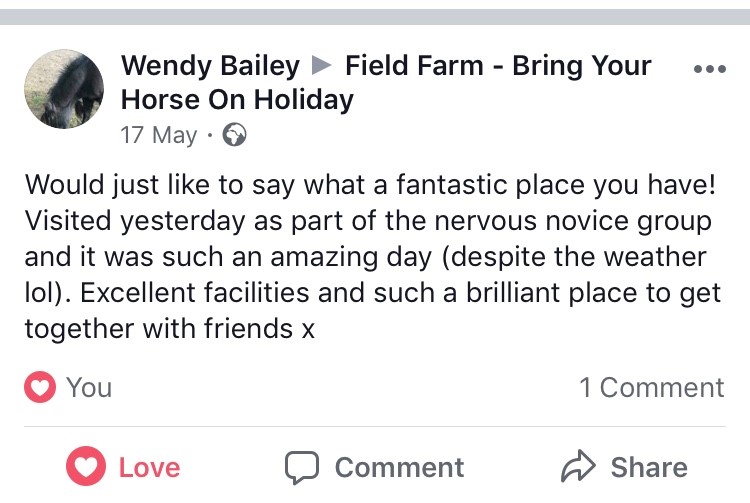Toggle the Love reaction off
The height and width of the screenshot is (503, 750).
pyautogui.click(x=123, y=467)
